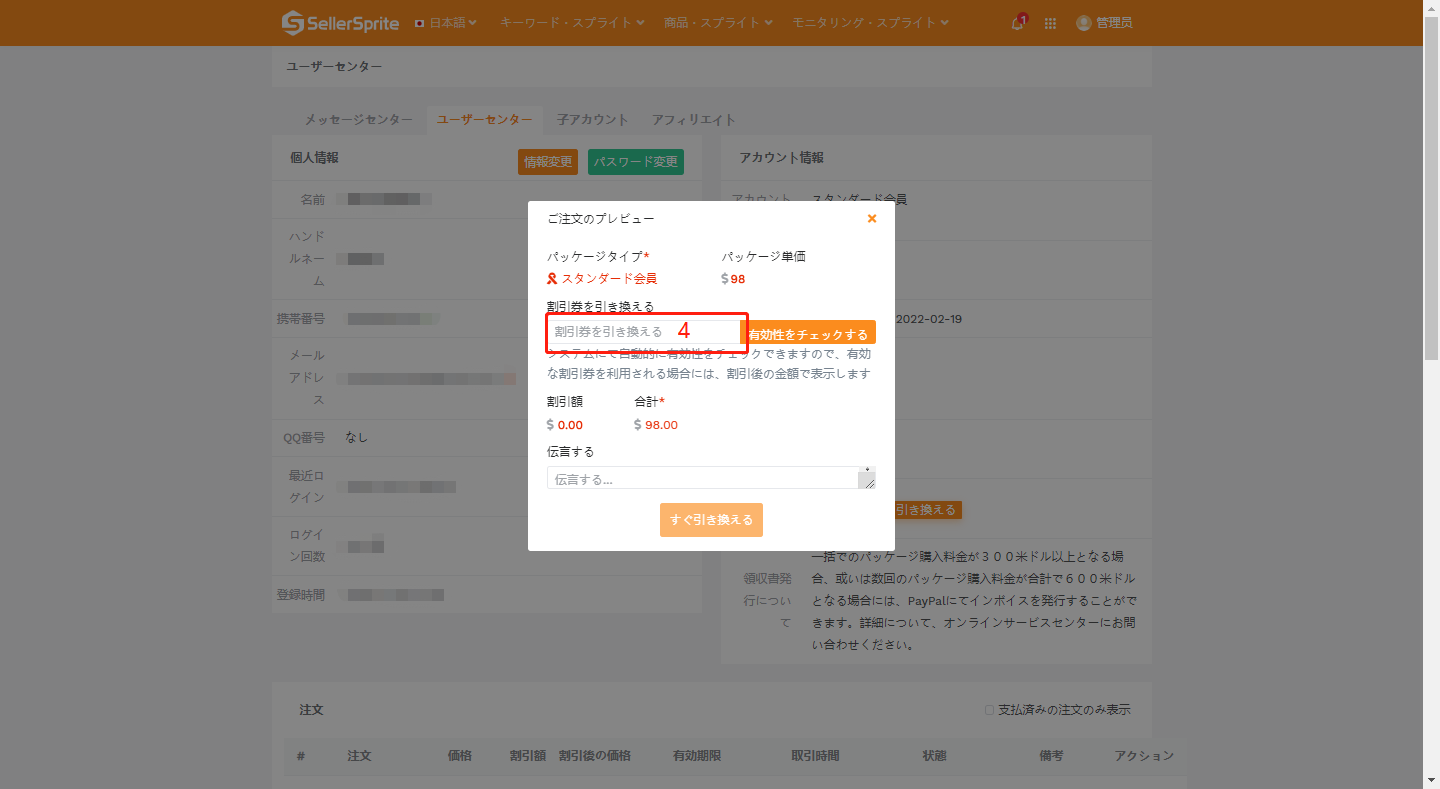Viewport: 1440px width, 789px height.
Task: Click the SellerSprite logo
Action: click(x=340, y=22)
